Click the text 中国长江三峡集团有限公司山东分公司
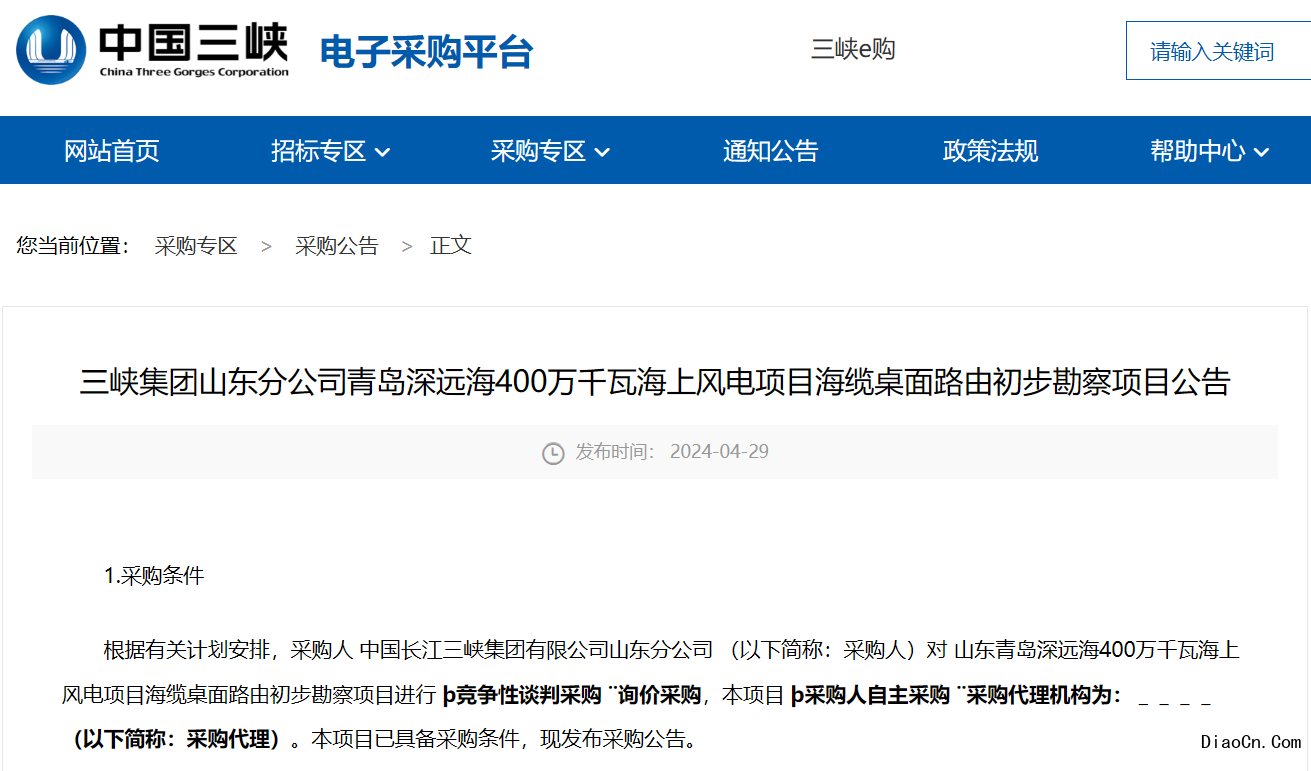Screen dimensions: 1311x771 tap(536, 651)
